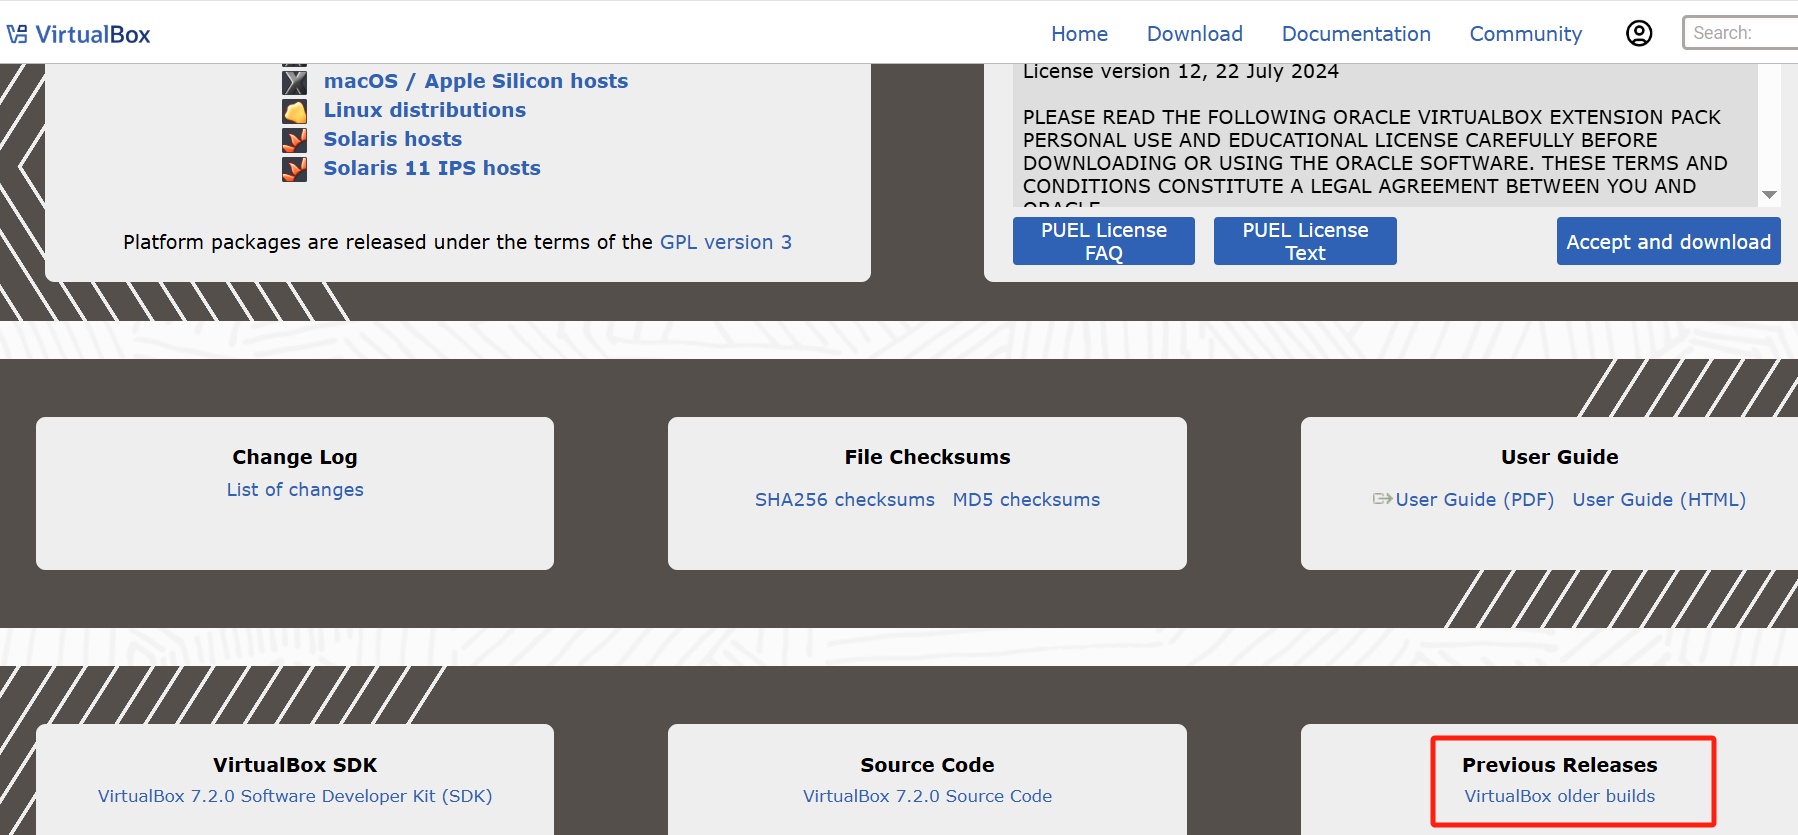The height and width of the screenshot is (835, 1798).
Task: Click the 'Platform packages are released' sentence
Action: [x=388, y=242]
